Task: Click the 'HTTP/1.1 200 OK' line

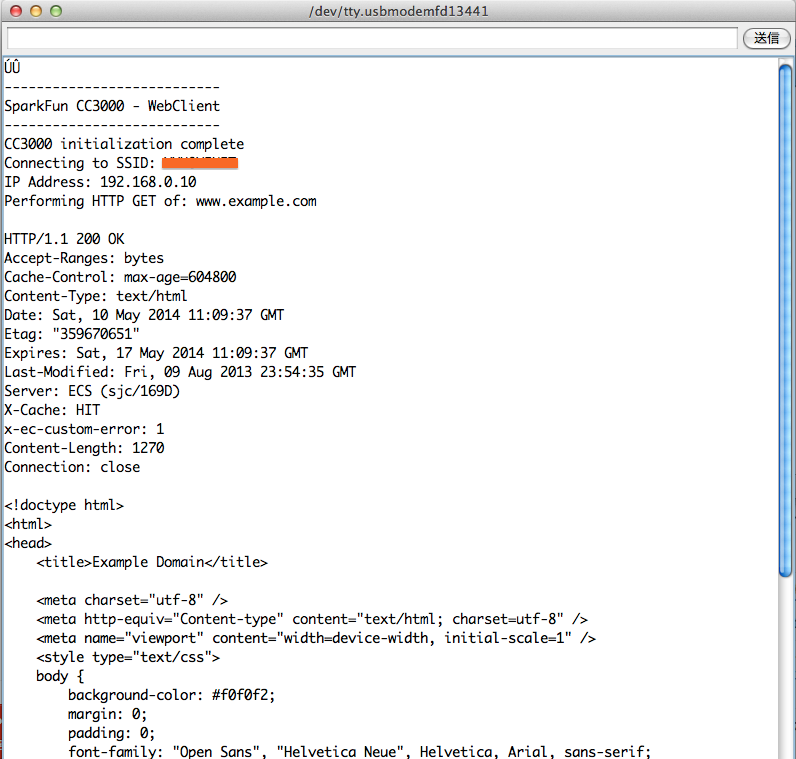Action: [x=64, y=239]
